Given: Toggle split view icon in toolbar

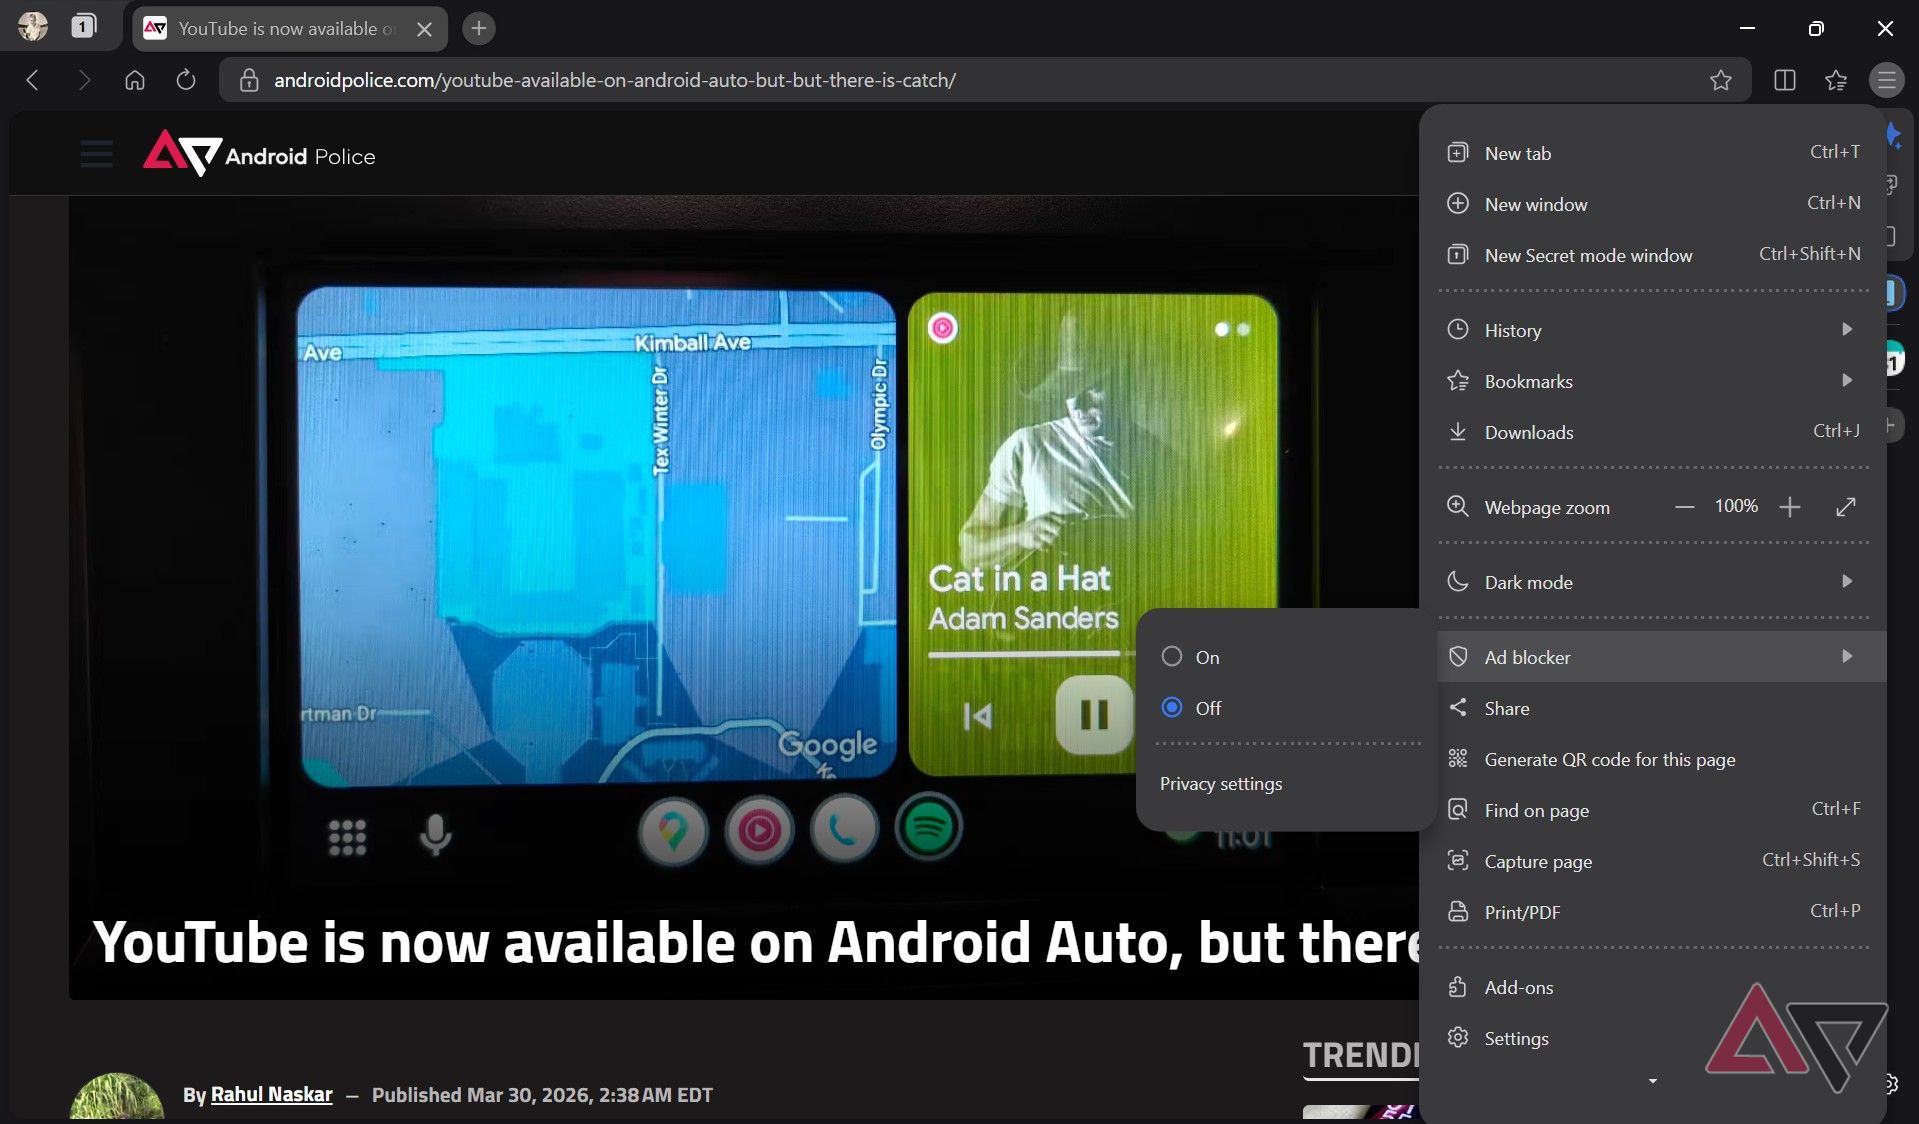Looking at the screenshot, I should pyautogui.click(x=1785, y=80).
